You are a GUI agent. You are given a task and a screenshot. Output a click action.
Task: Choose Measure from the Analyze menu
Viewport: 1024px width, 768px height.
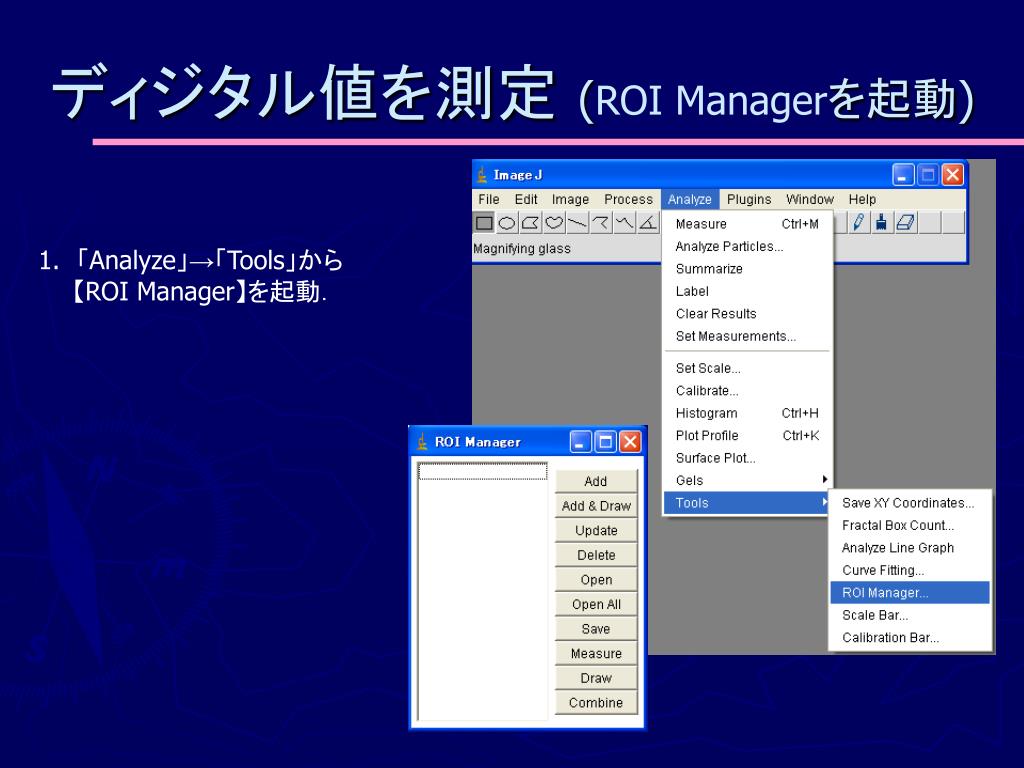pyautogui.click(x=748, y=224)
